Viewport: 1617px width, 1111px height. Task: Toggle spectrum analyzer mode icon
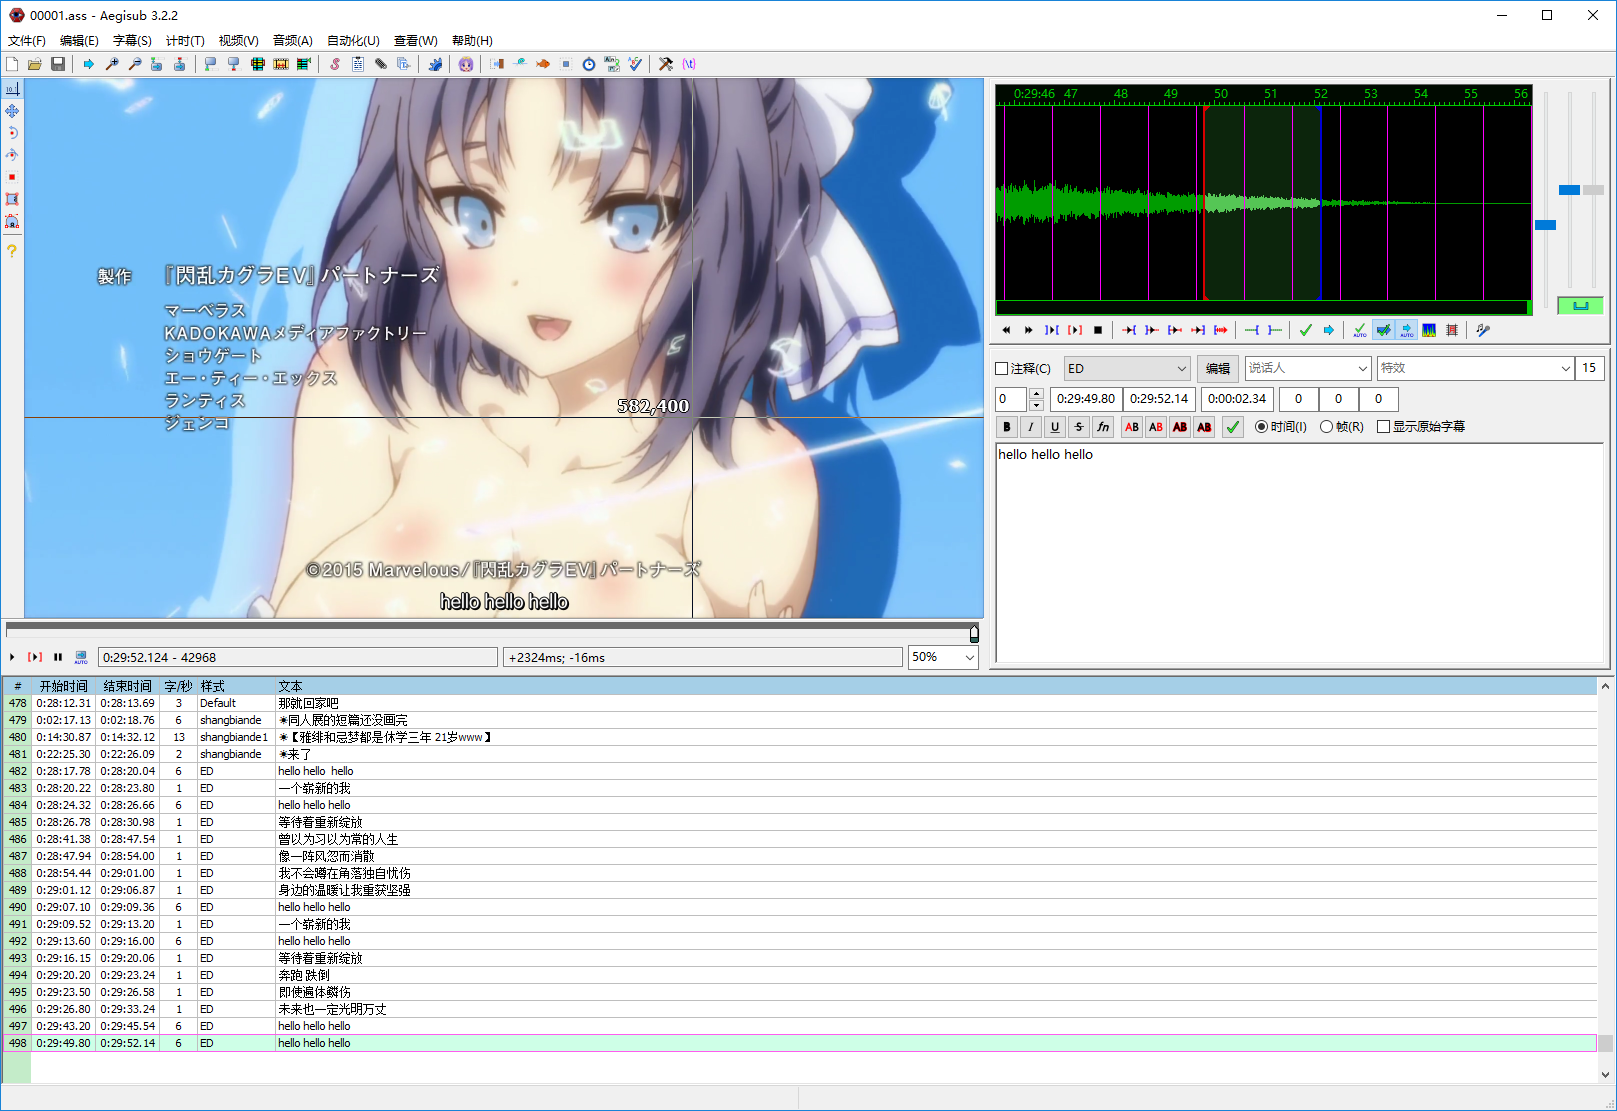1429,330
